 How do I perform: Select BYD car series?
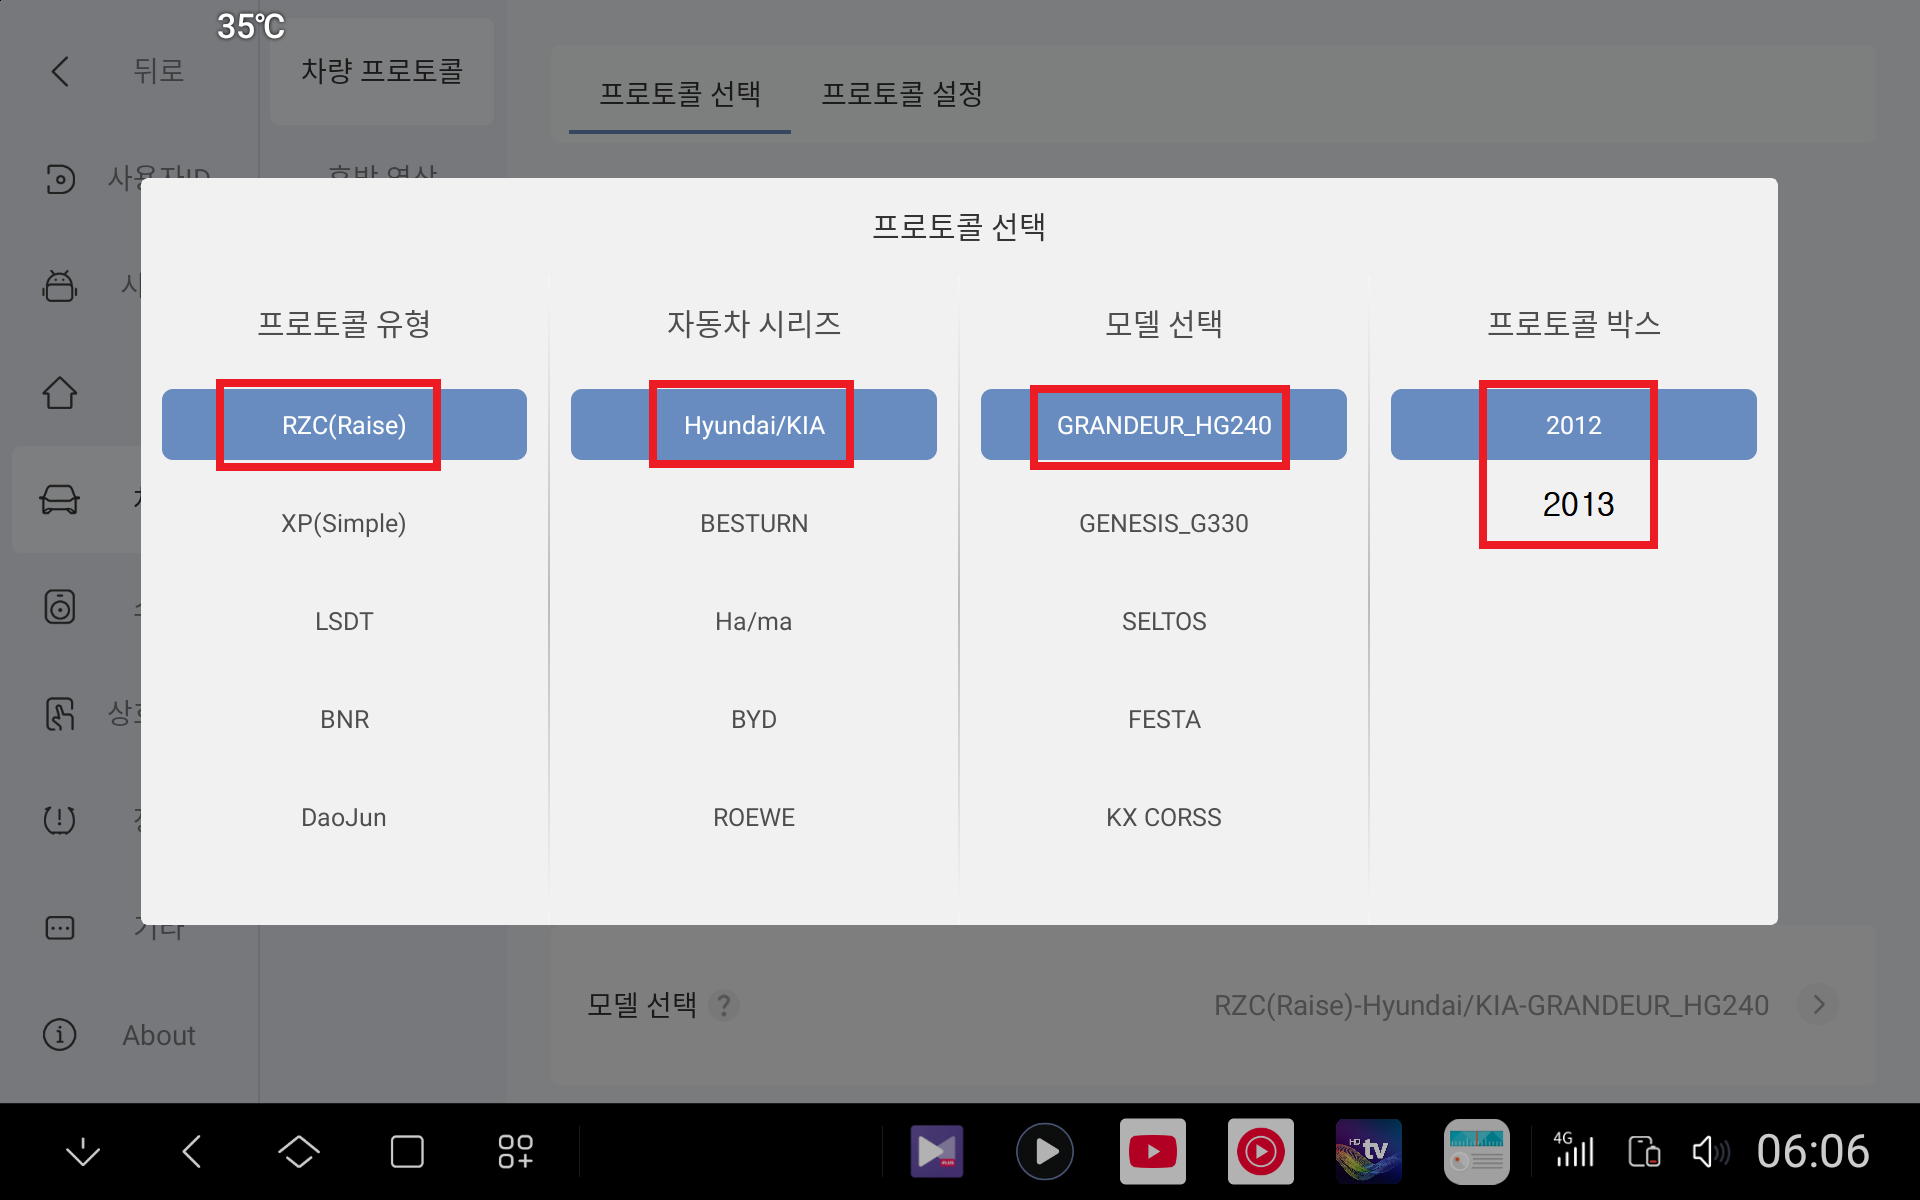pos(754,719)
